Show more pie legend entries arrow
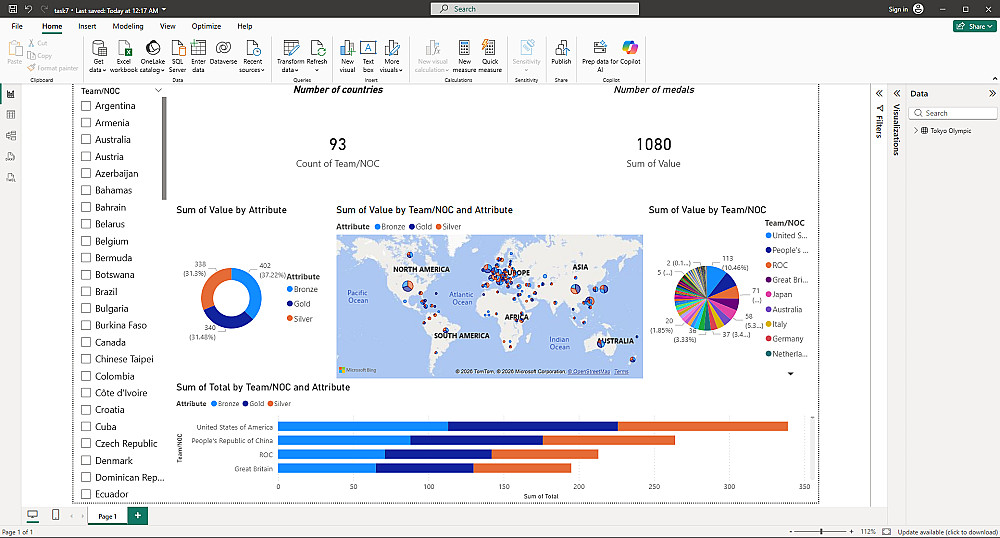Screen dimensions: 1000x538 [x=791, y=374]
